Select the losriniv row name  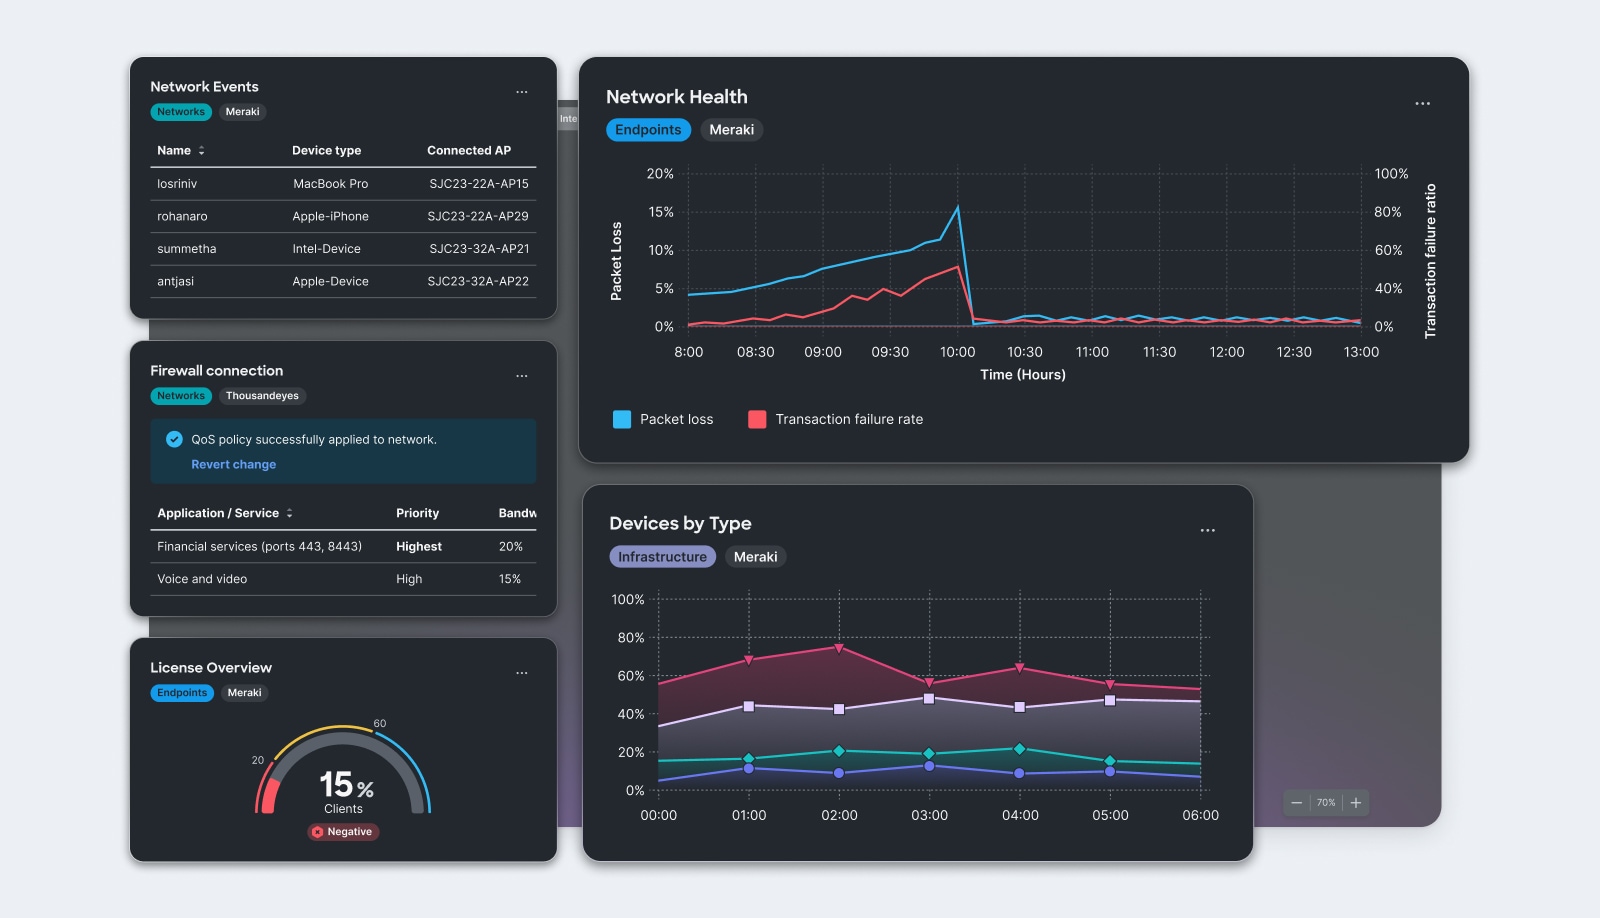click(x=177, y=184)
